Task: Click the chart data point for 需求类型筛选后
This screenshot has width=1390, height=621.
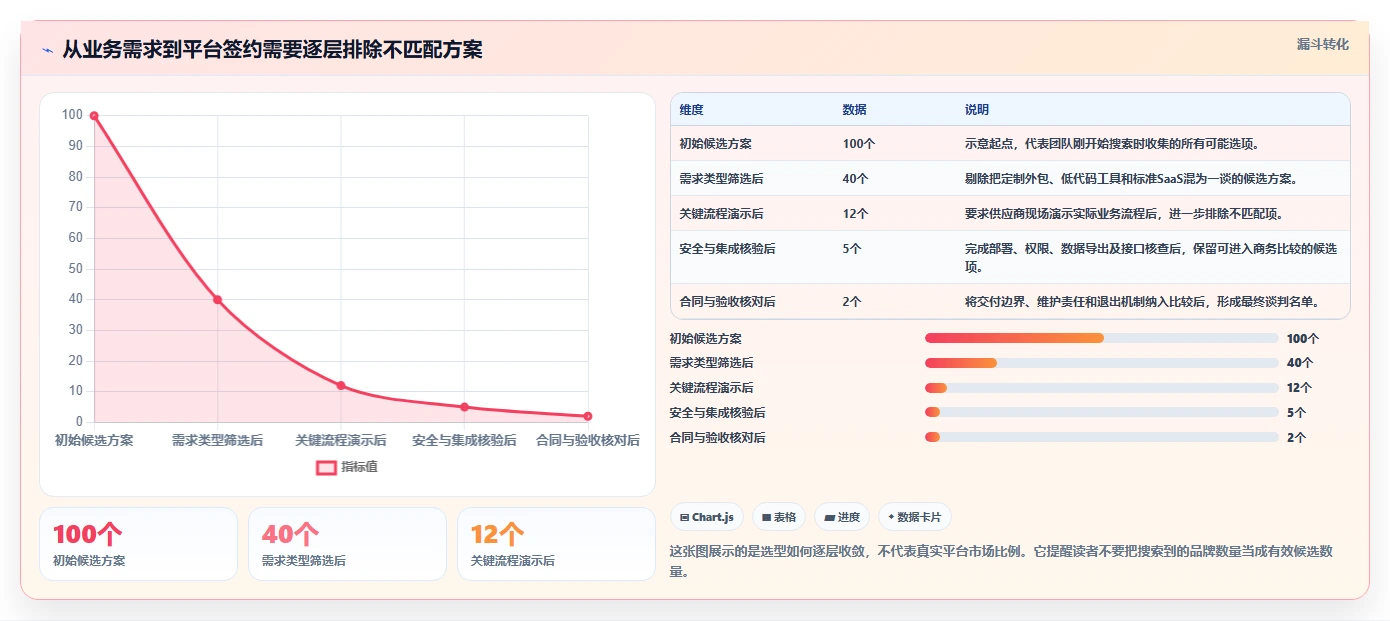Action: (217, 300)
